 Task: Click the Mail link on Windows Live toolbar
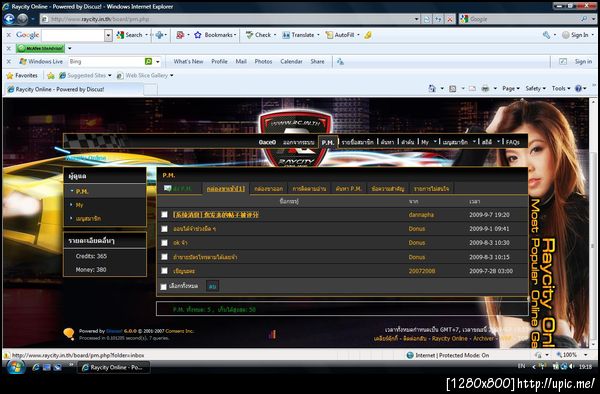241,61
